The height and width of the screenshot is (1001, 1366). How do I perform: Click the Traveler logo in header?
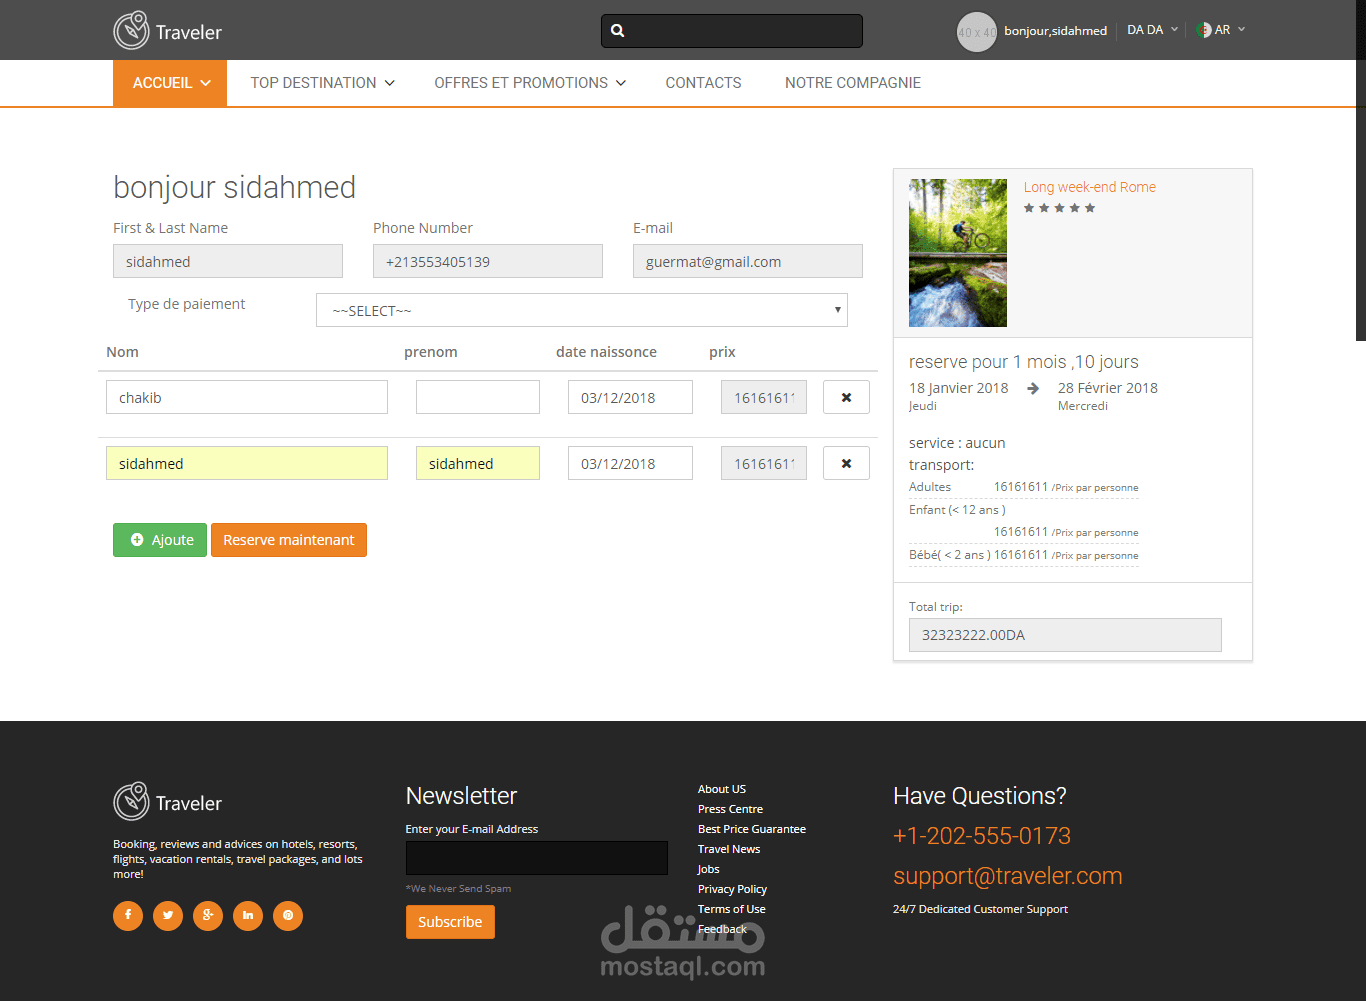pyautogui.click(x=167, y=31)
